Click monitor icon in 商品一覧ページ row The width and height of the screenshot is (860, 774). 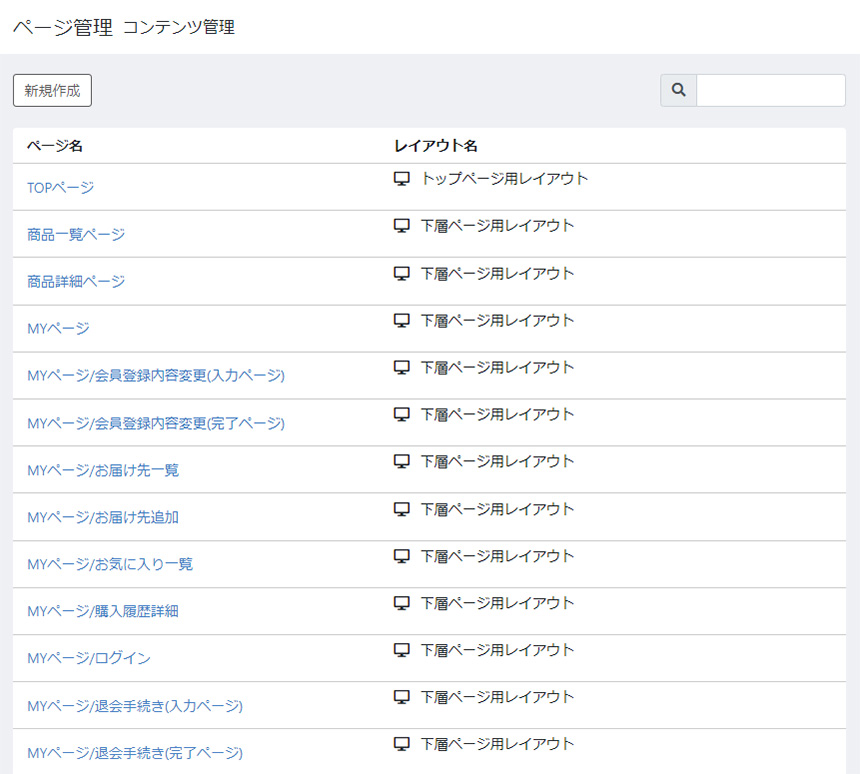402,226
